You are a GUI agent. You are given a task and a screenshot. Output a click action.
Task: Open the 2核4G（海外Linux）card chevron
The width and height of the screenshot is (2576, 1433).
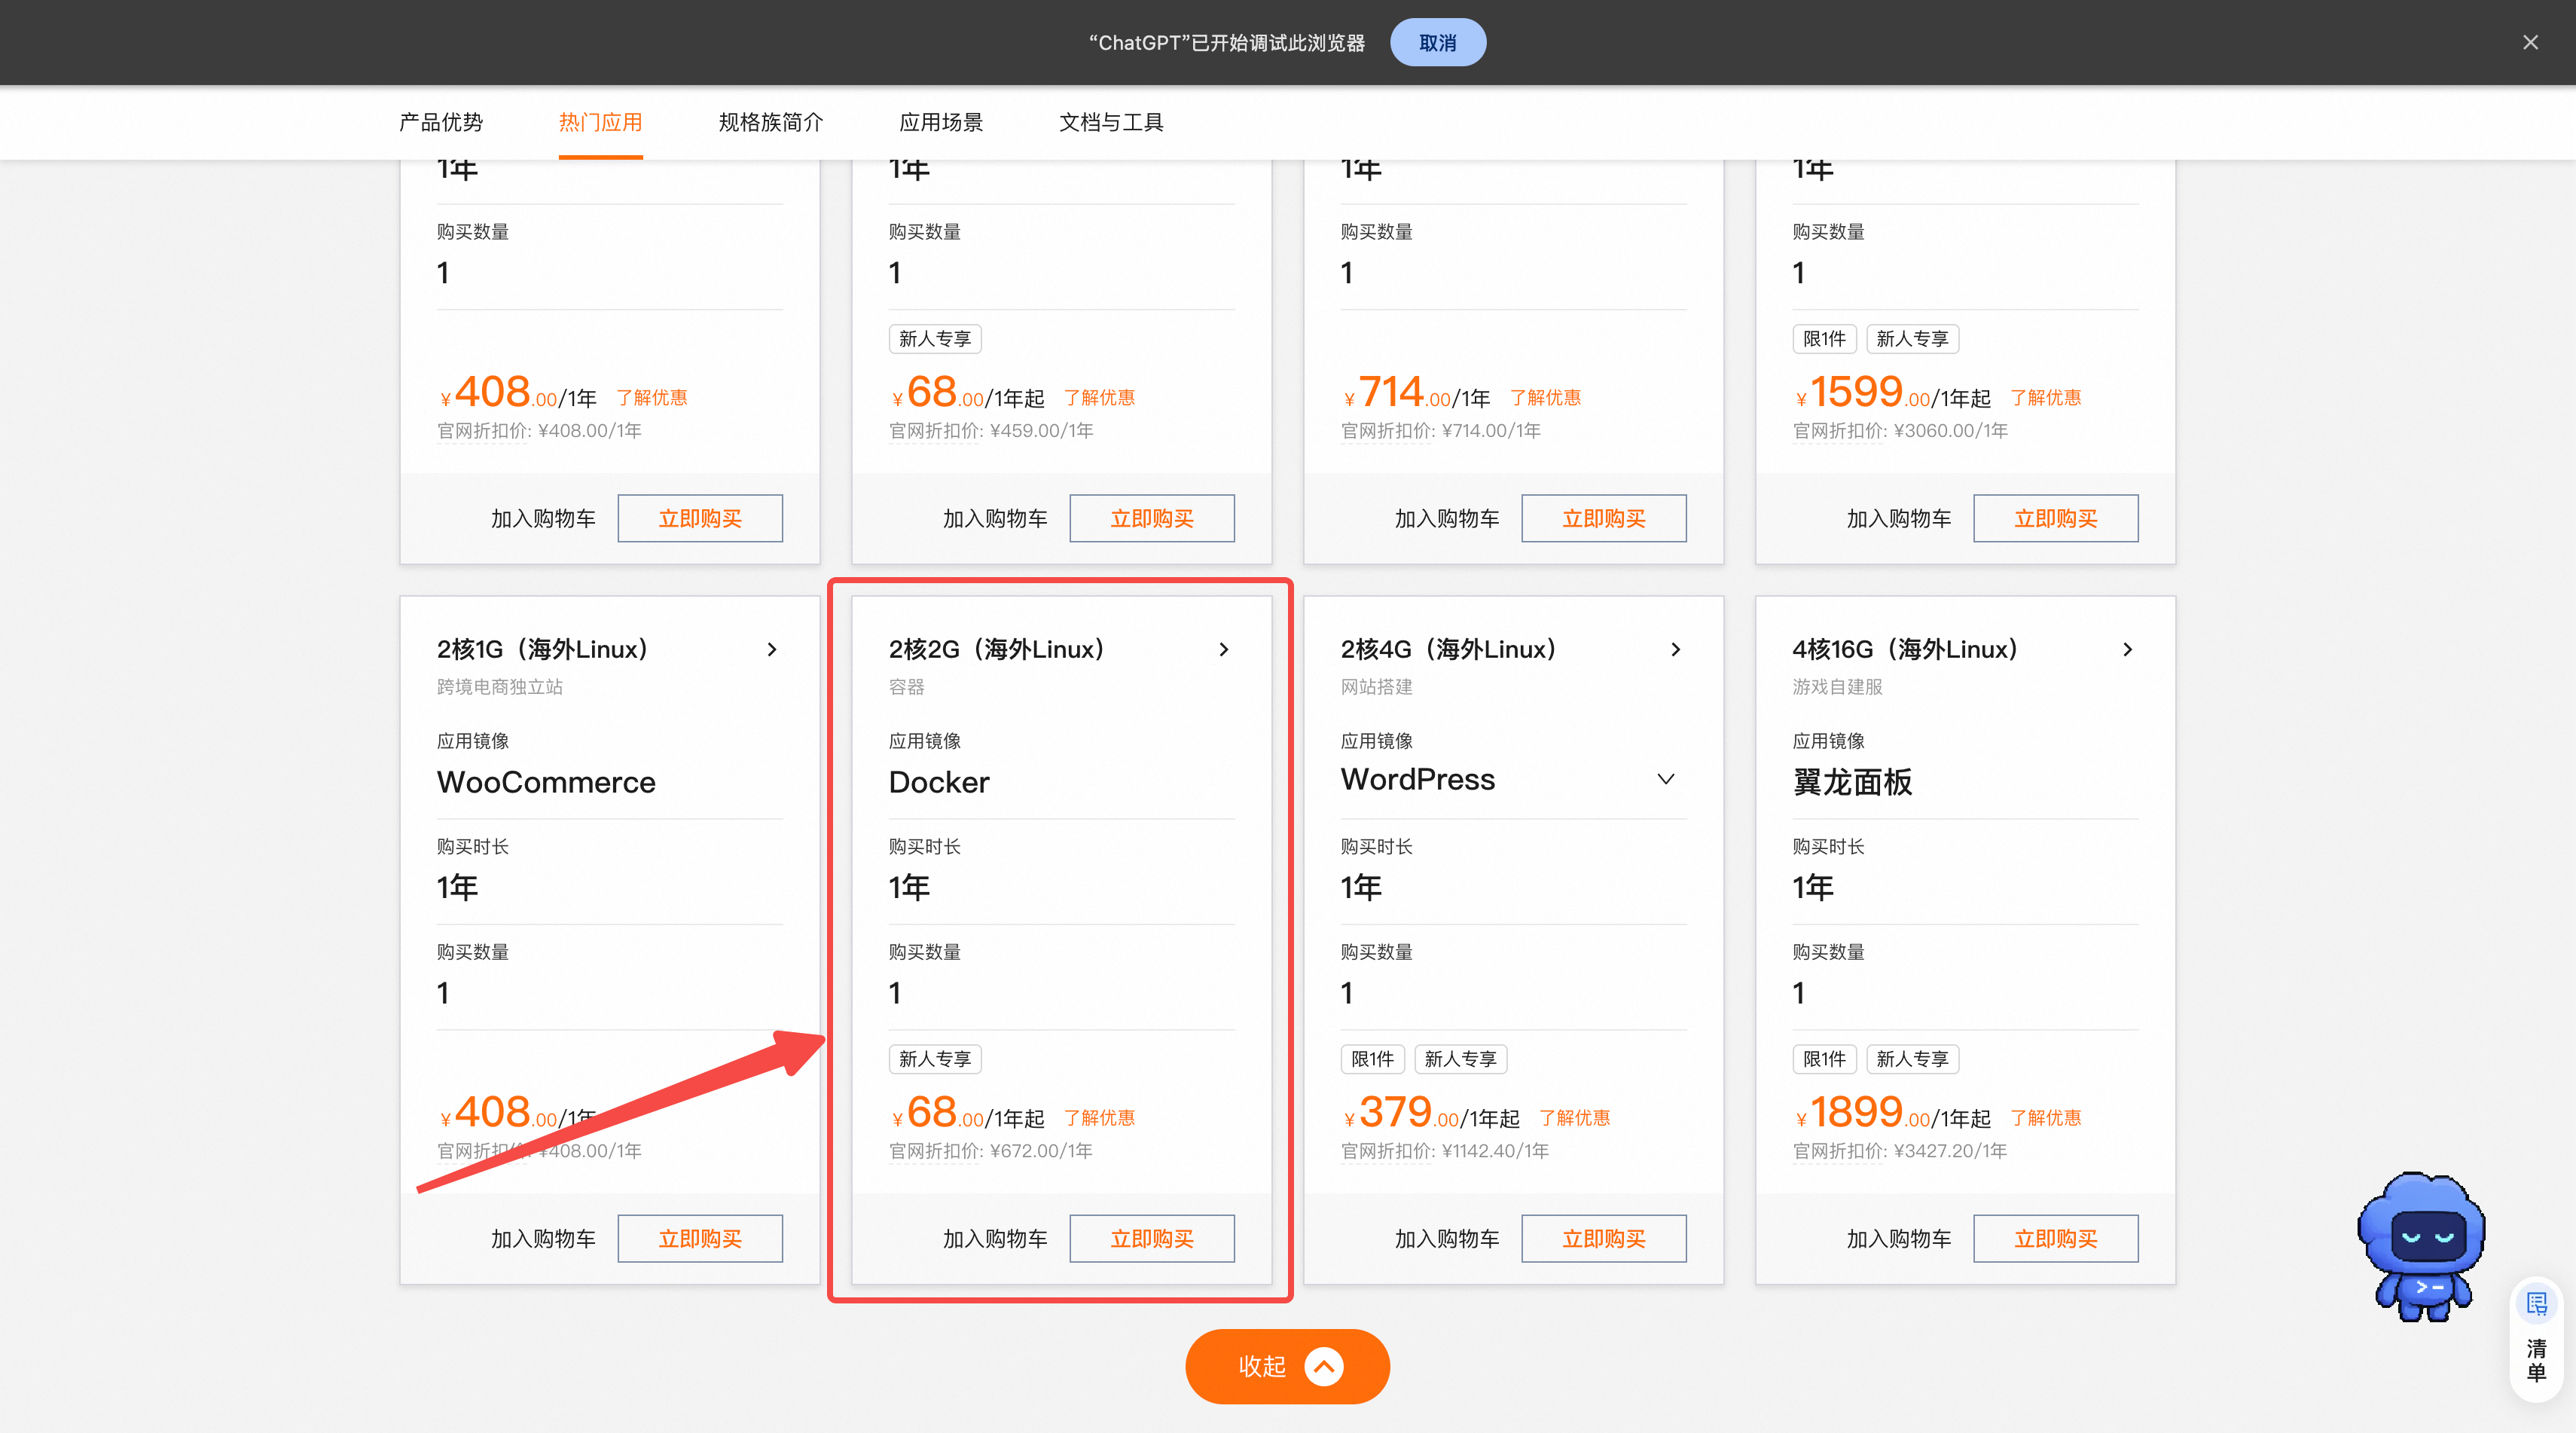tap(1675, 649)
